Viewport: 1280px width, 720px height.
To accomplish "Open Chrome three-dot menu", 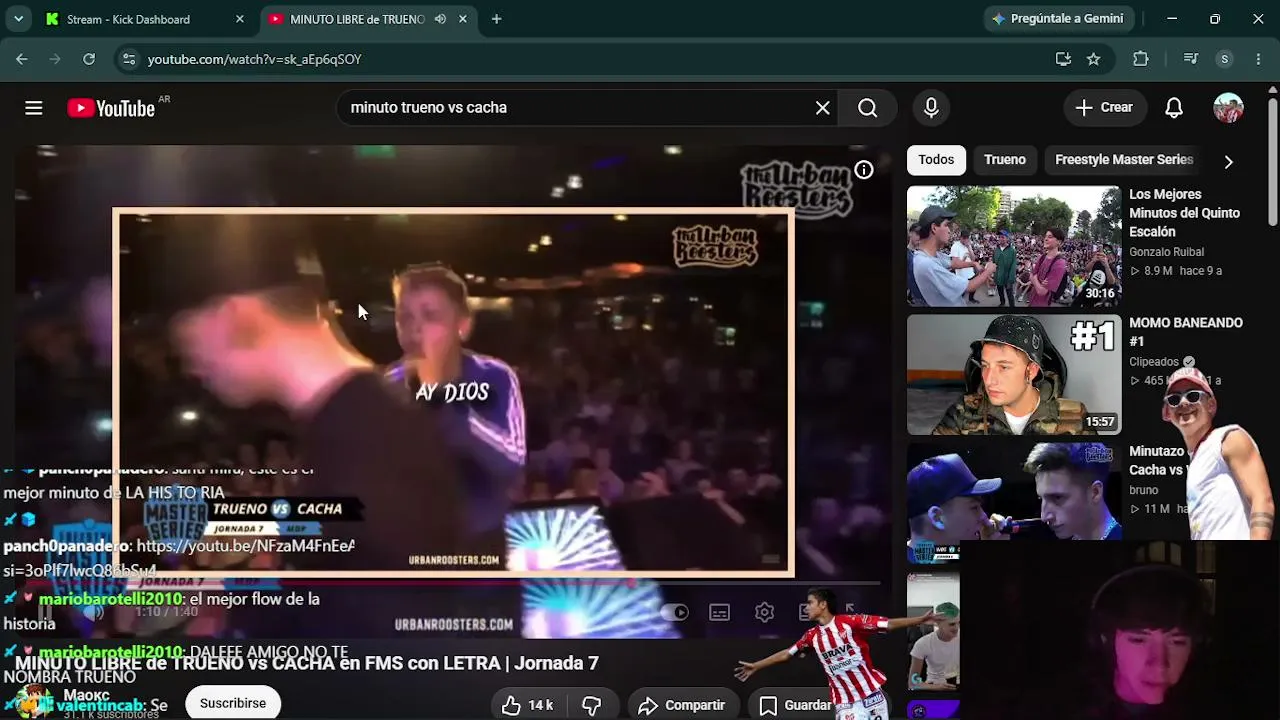I will 1257,59.
